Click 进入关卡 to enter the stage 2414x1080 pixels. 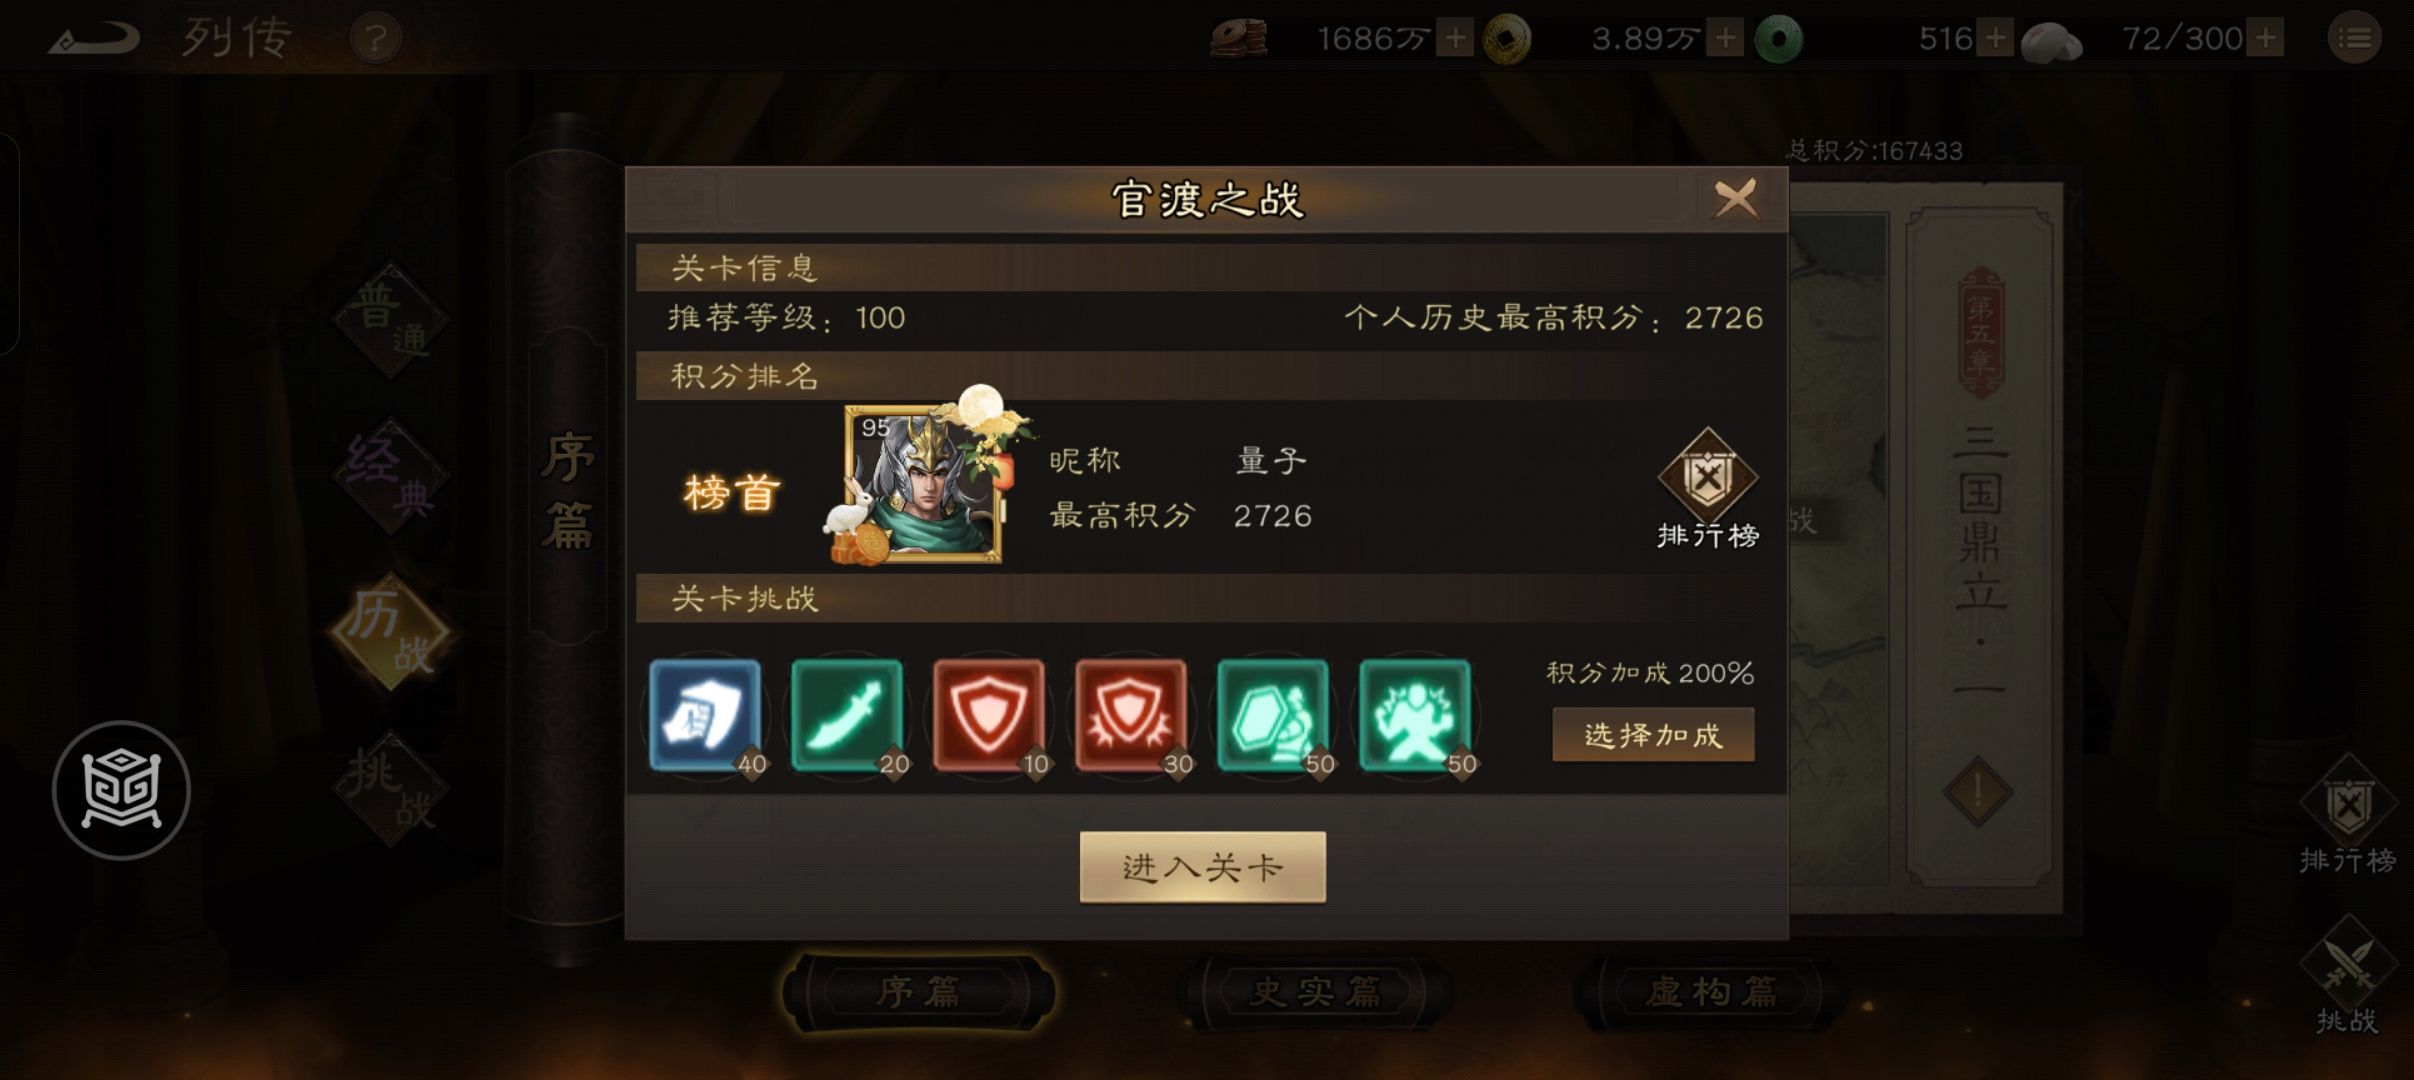pos(1203,867)
